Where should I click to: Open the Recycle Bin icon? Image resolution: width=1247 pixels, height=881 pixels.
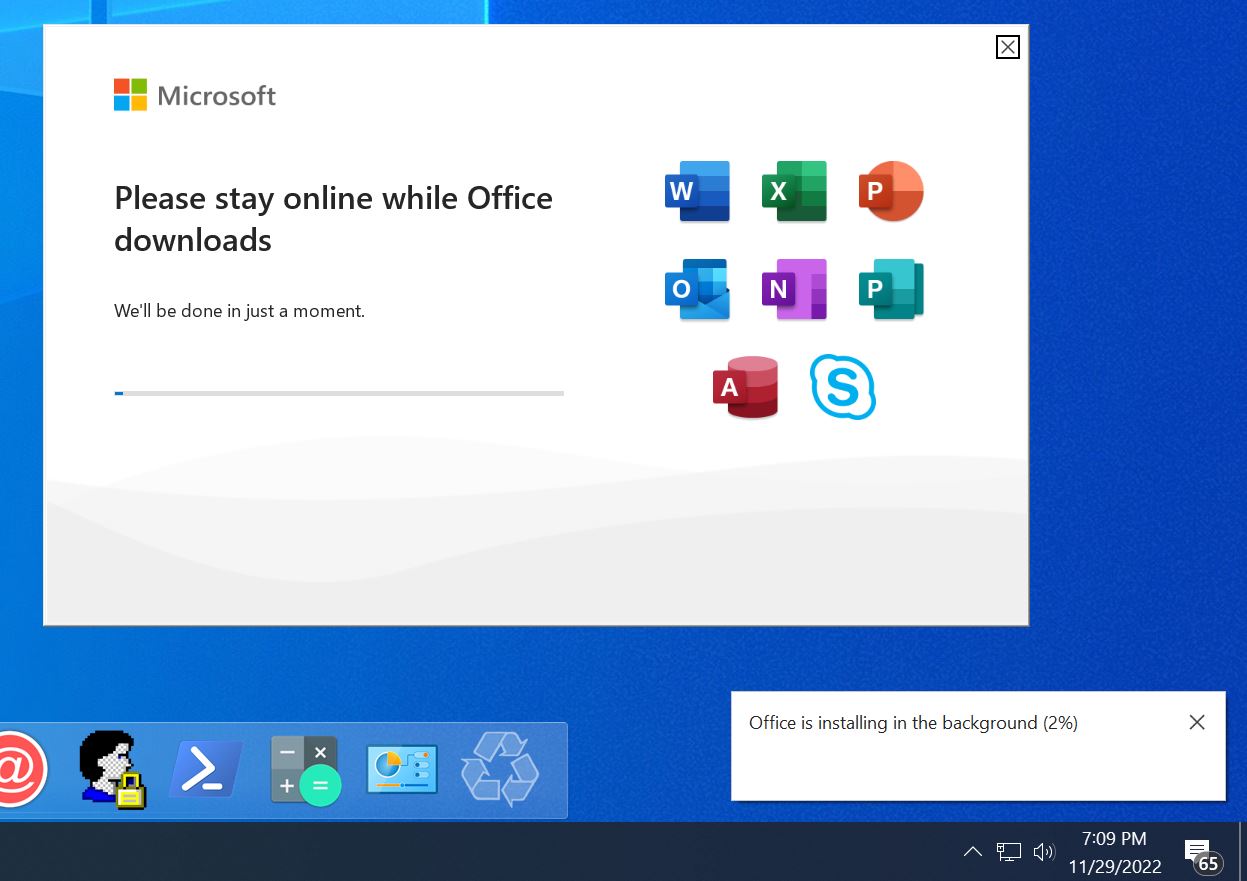500,769
